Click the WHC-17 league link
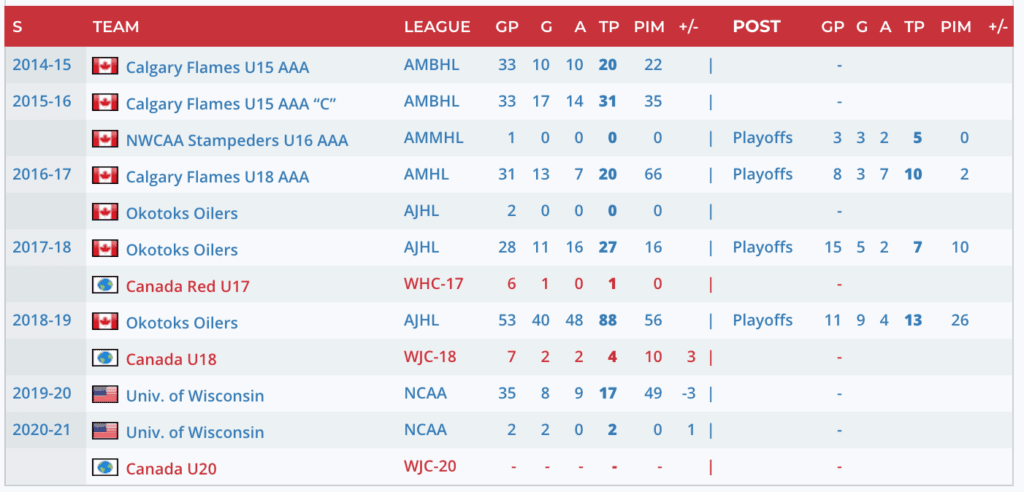The width and height of the screenshot is (1024, 492). (x=434, y=284)
